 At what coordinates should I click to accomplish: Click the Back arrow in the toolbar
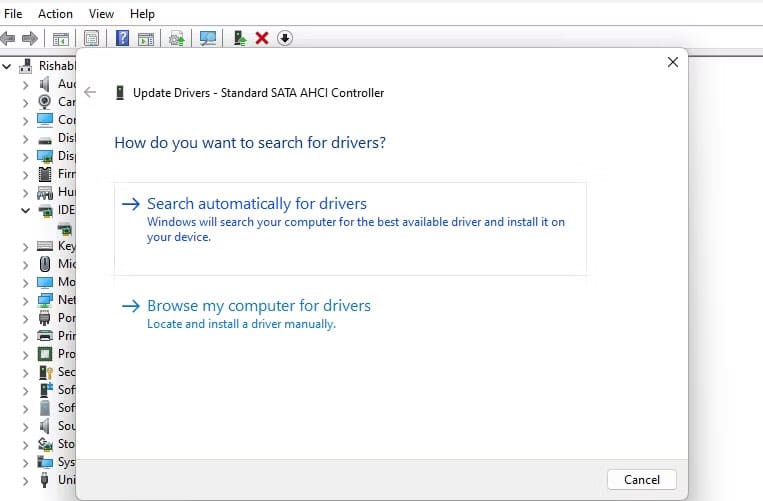pyautogui.click(x=8, y=38)
